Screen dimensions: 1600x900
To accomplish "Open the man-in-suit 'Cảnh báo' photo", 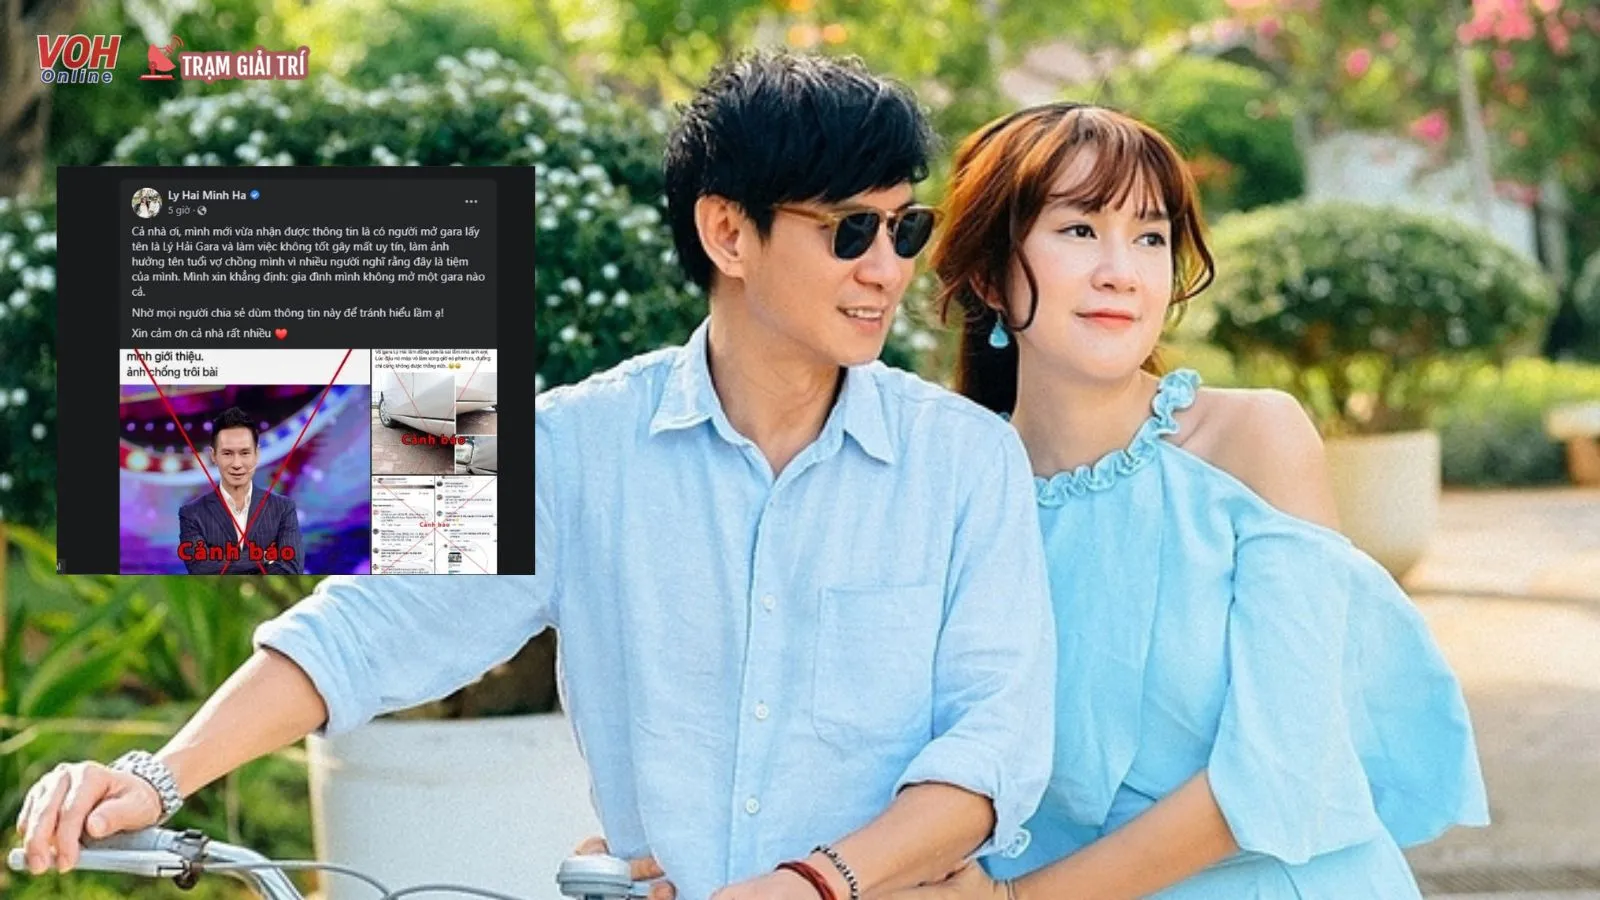I will coord(245,462).
